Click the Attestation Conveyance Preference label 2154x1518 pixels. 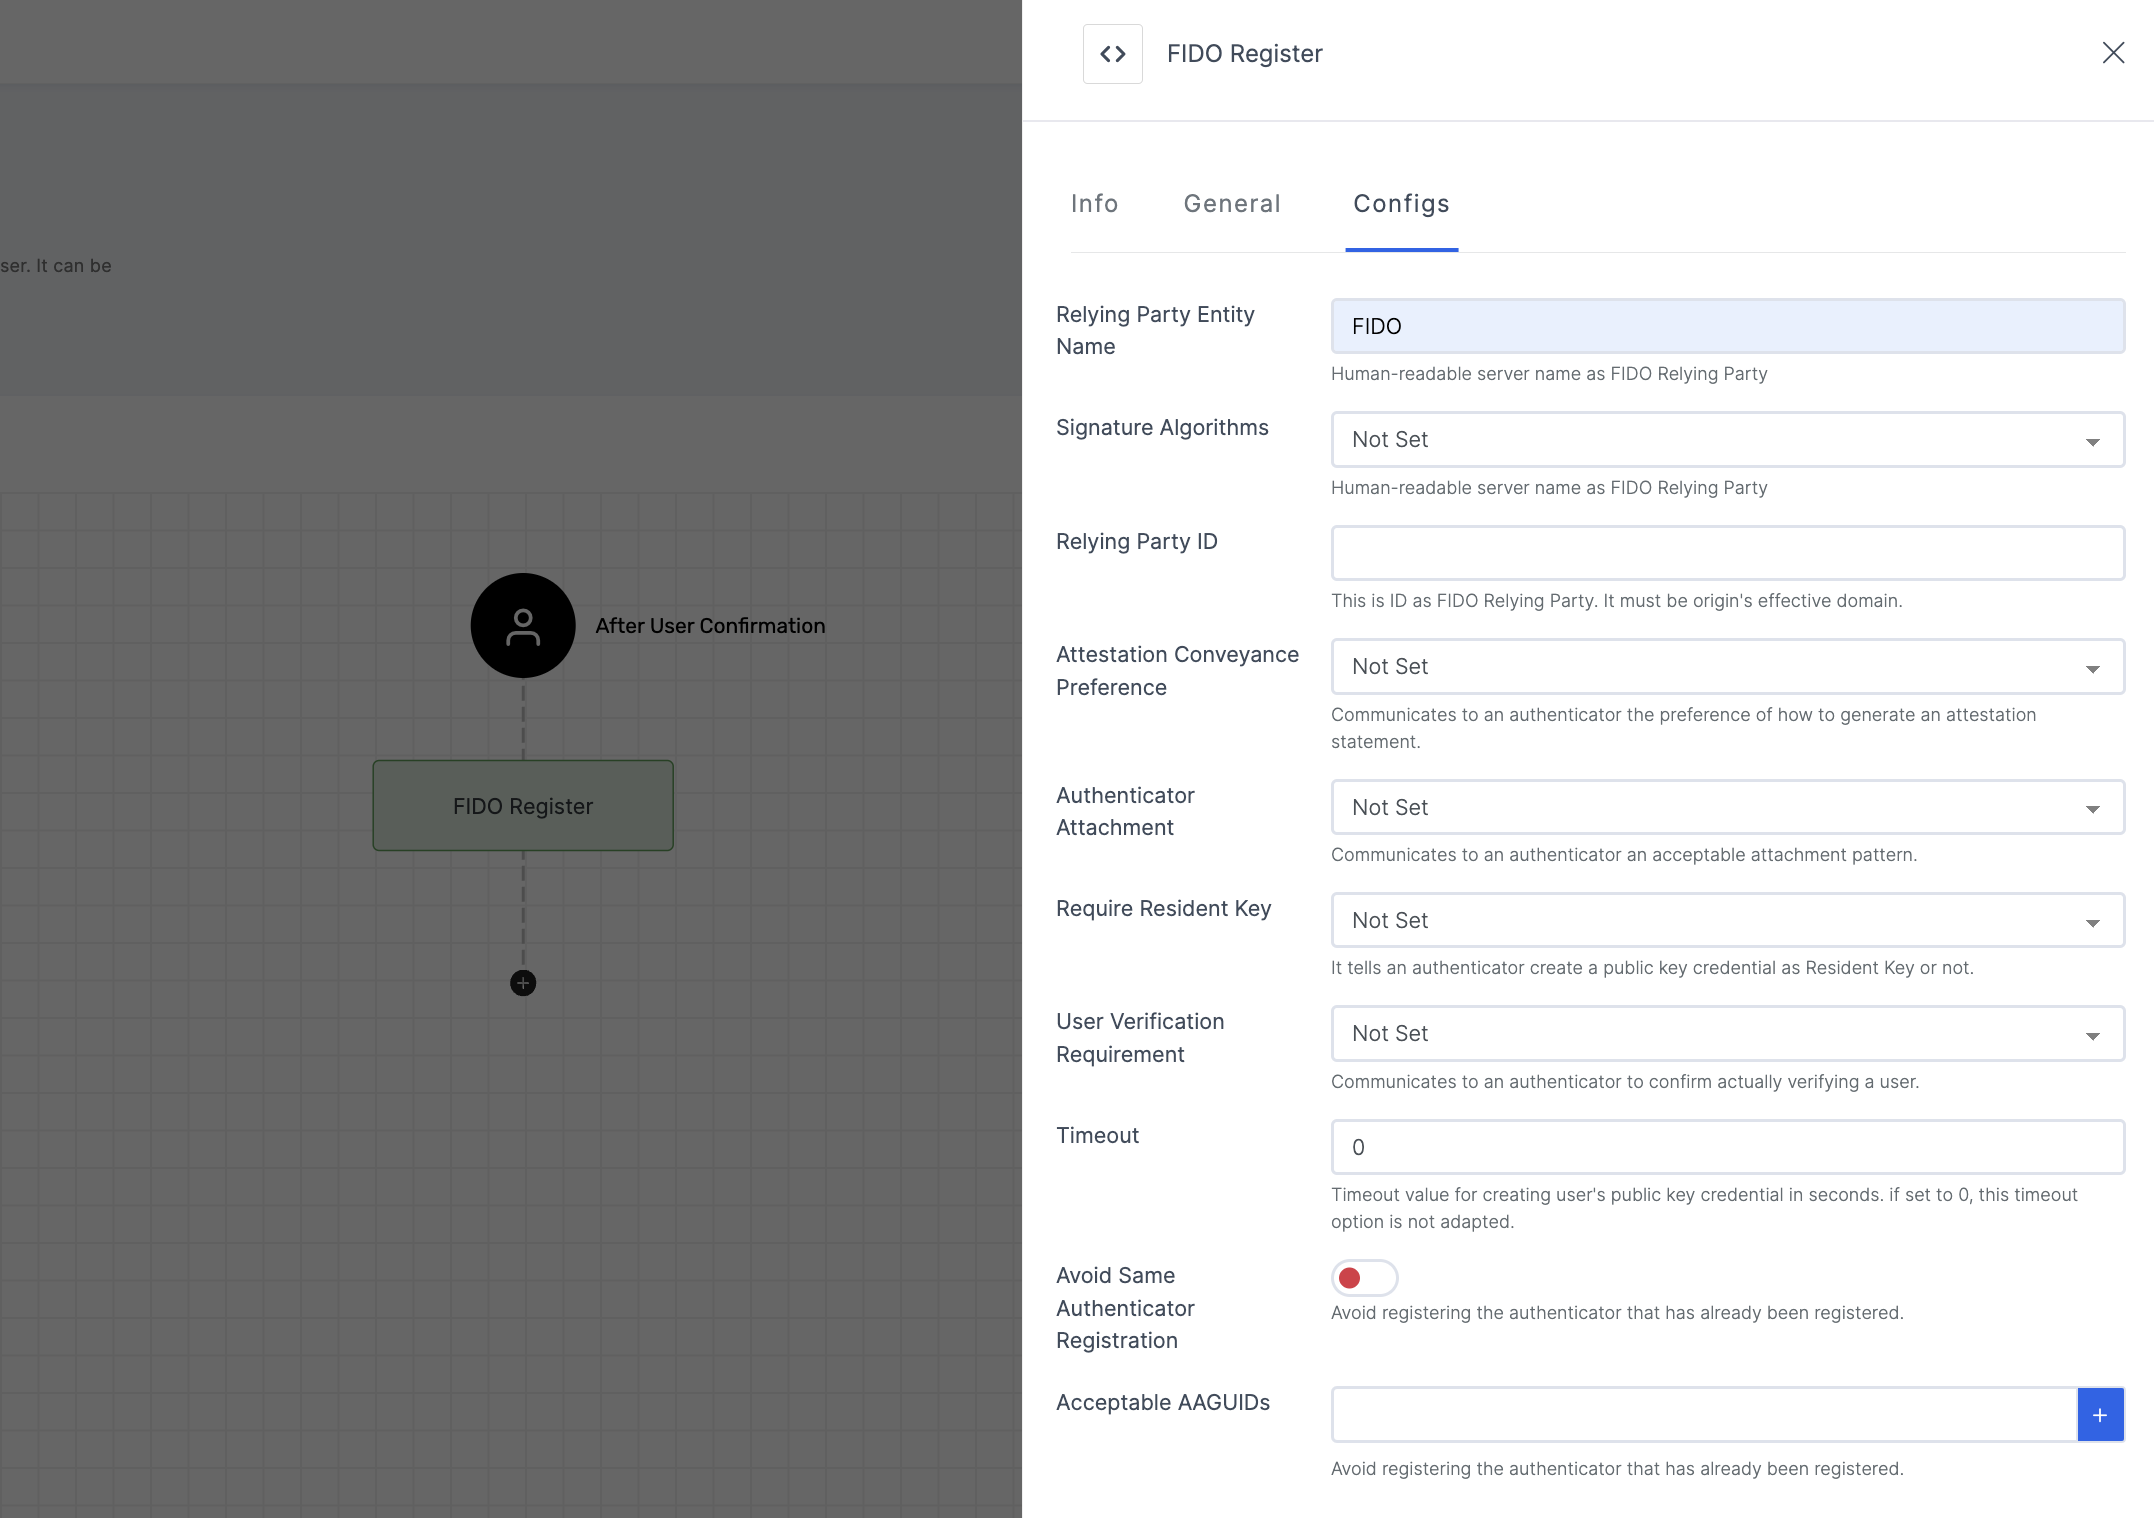pyautogui.click(x=1177, y=671)
